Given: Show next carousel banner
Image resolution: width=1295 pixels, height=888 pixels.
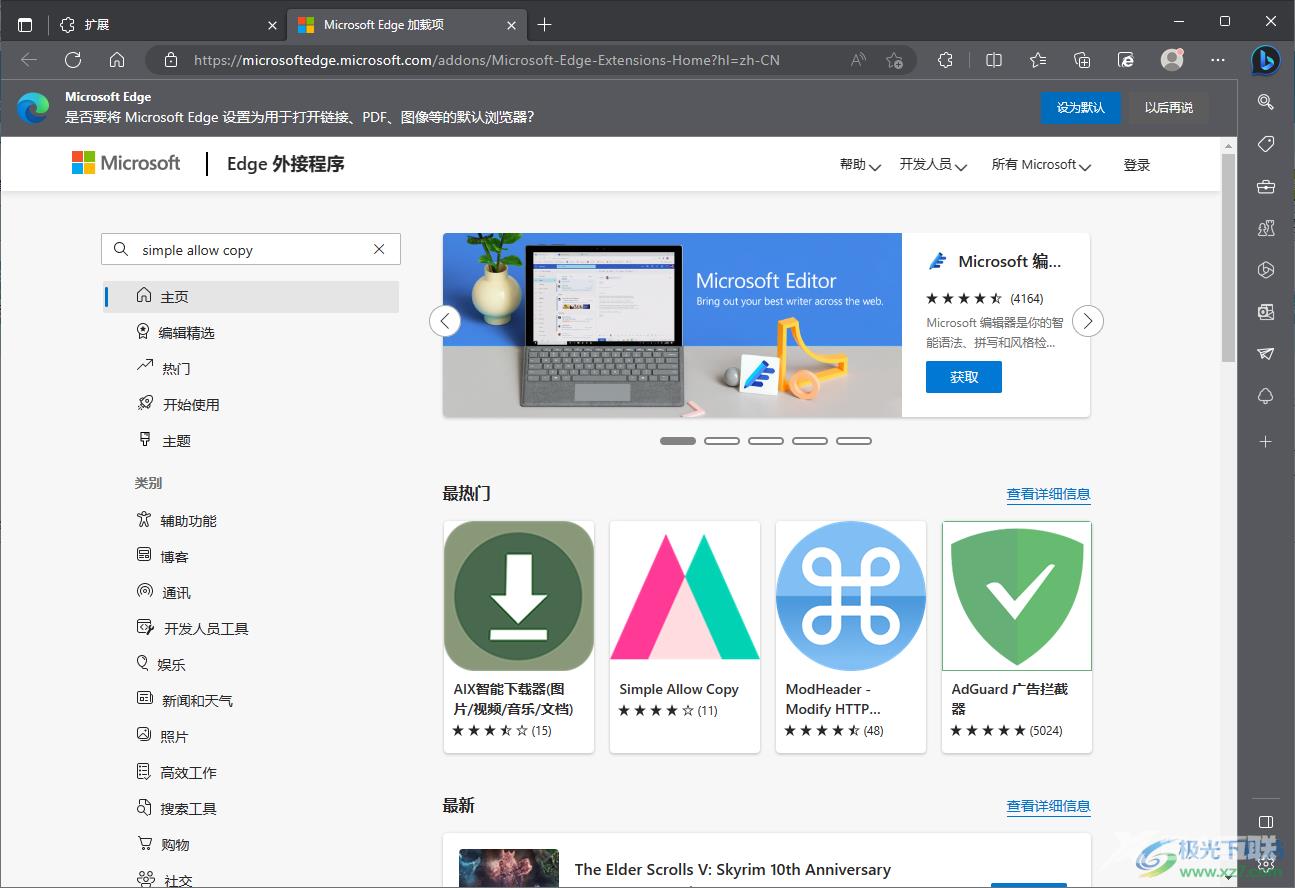Looking at the screenshot, I should click(1088, 321).
